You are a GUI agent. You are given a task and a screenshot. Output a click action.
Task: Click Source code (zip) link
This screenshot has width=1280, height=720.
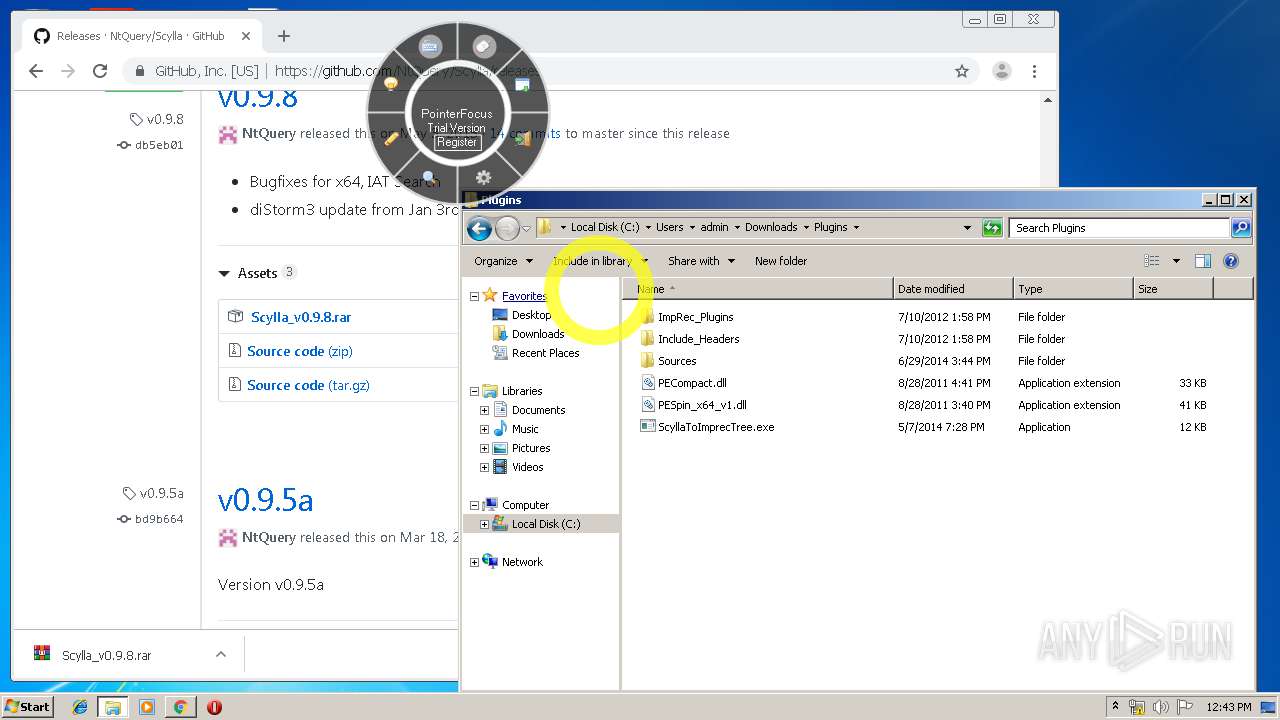tap(300, 351)
